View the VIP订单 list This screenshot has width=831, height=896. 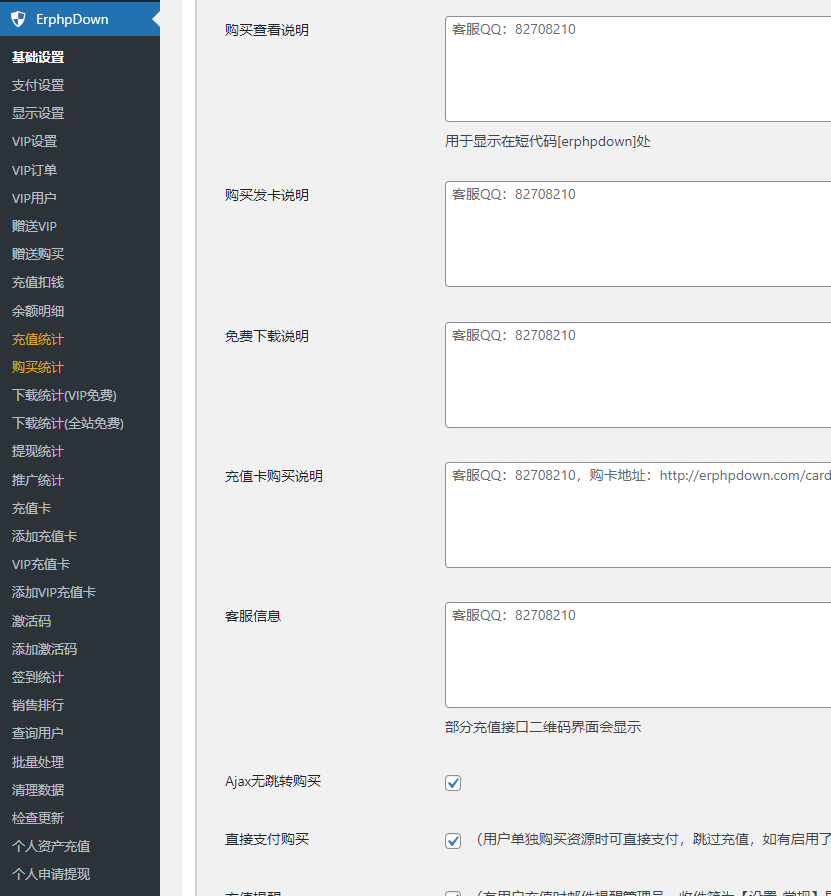tap(35, 169)
